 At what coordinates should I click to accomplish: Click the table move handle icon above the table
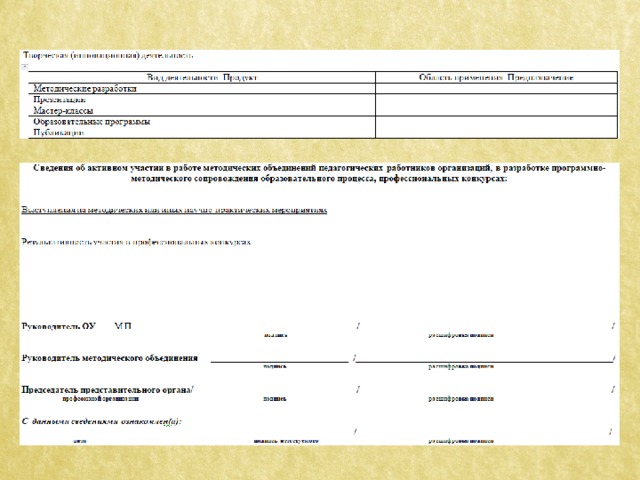coord(25,67)
